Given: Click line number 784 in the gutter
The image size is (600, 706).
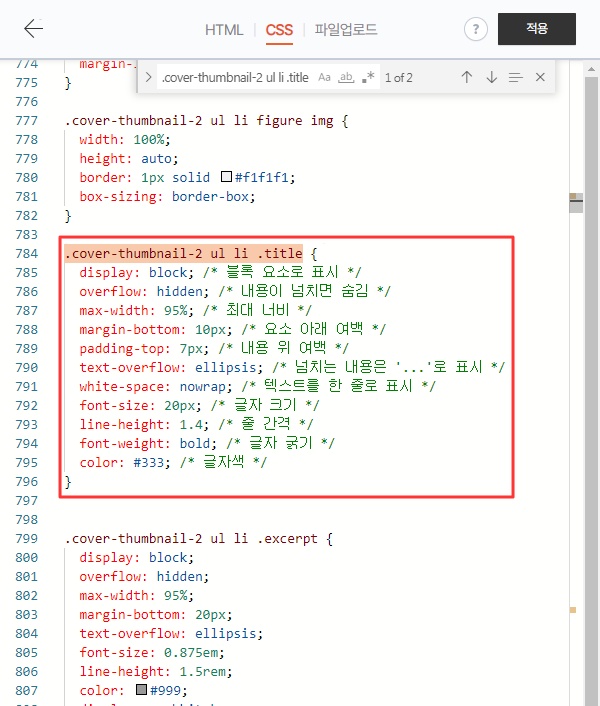Looking at the screenshot, I should (27, 253).
